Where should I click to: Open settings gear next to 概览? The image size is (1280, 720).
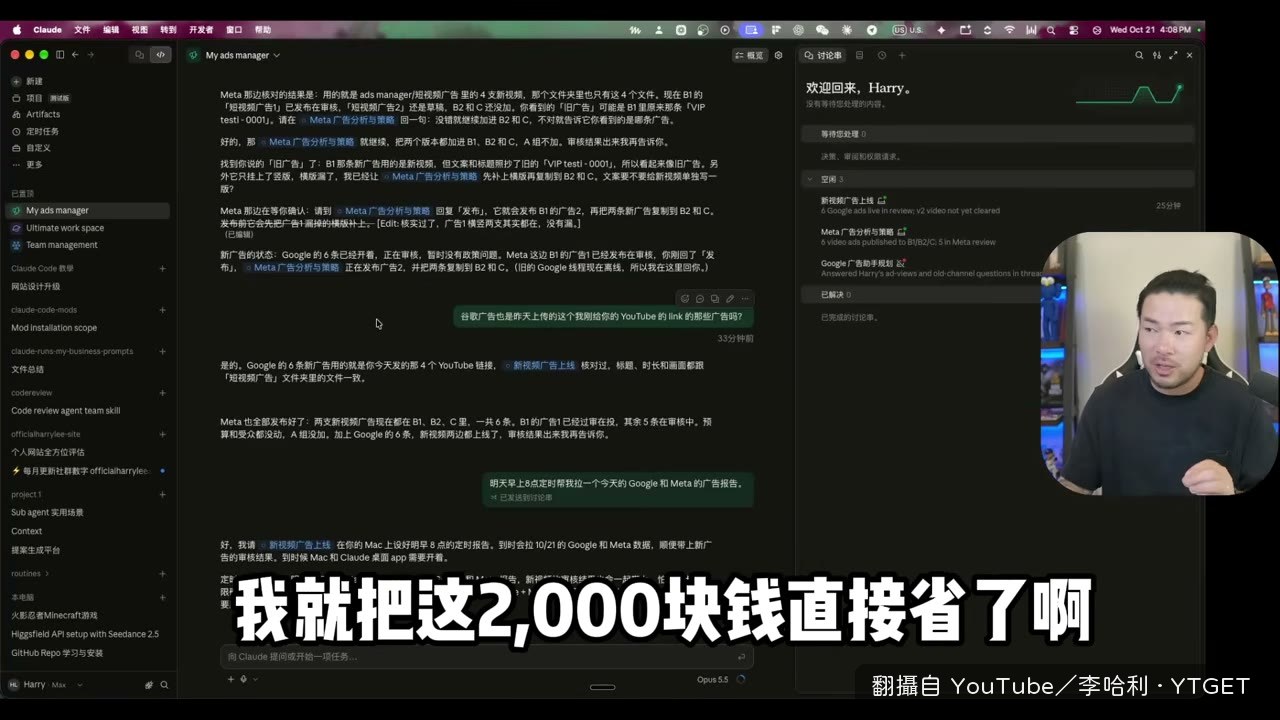(x=778, y=55)
